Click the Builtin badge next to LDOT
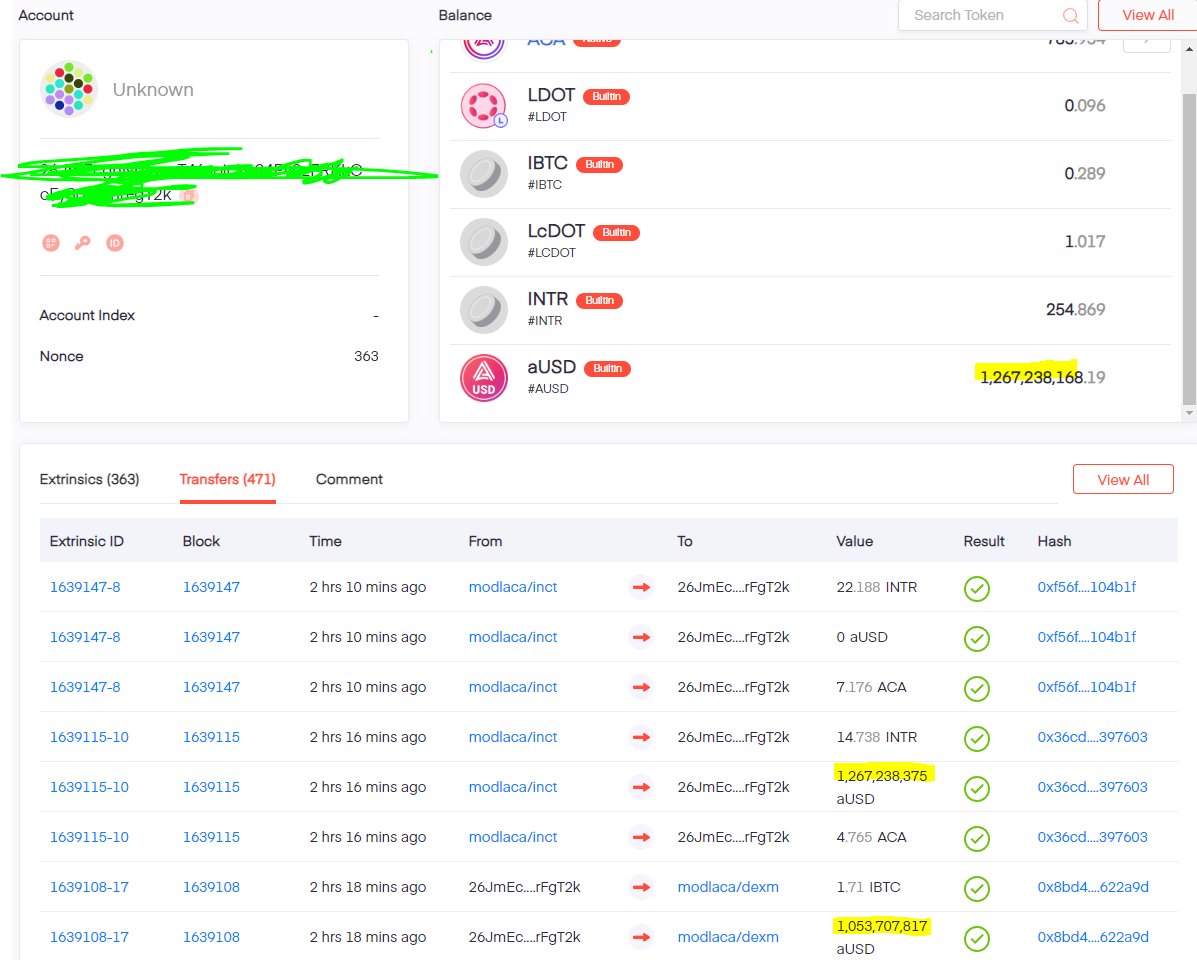This screenshot has height=960, width=1197. 606,96
